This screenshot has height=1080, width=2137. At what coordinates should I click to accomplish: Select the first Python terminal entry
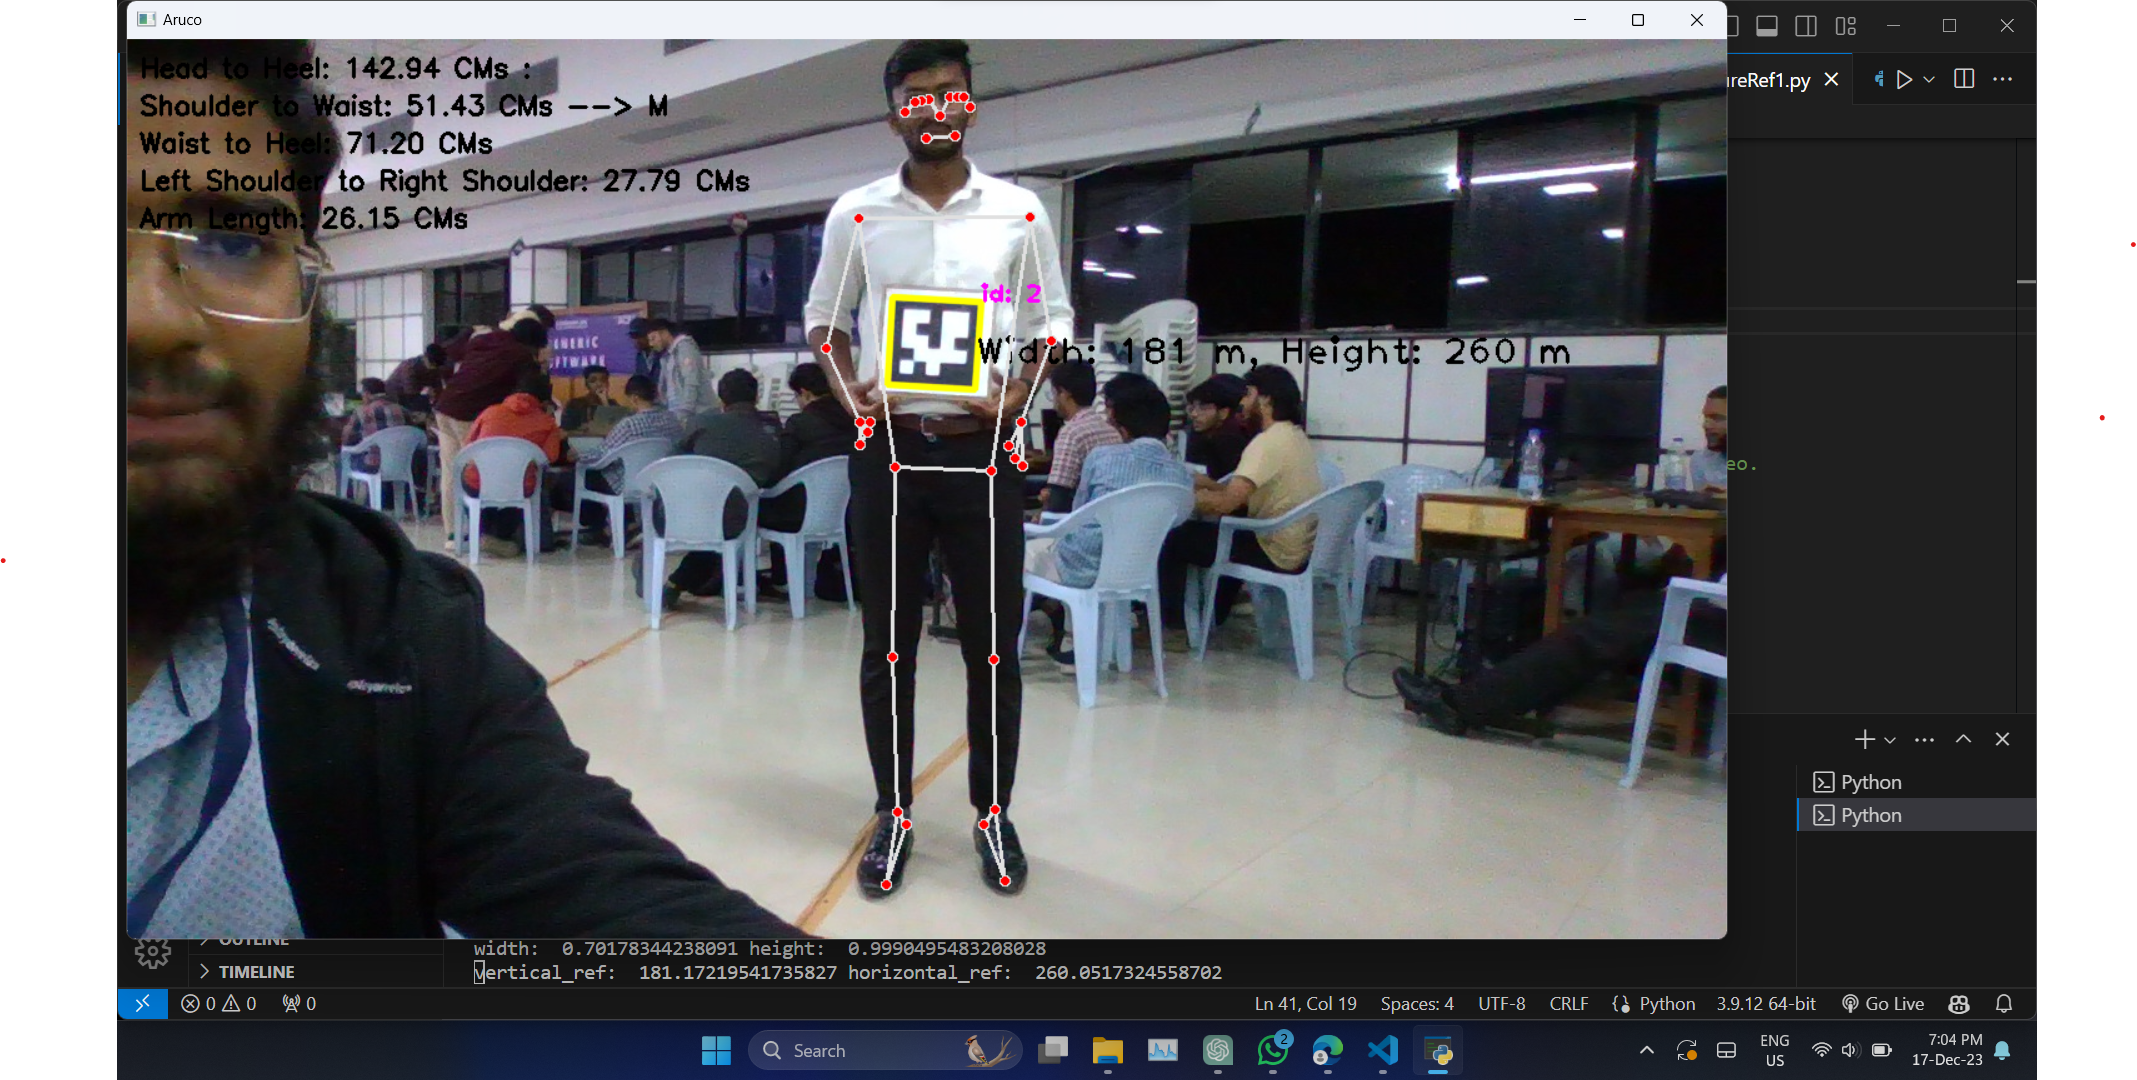point(1870,782)
